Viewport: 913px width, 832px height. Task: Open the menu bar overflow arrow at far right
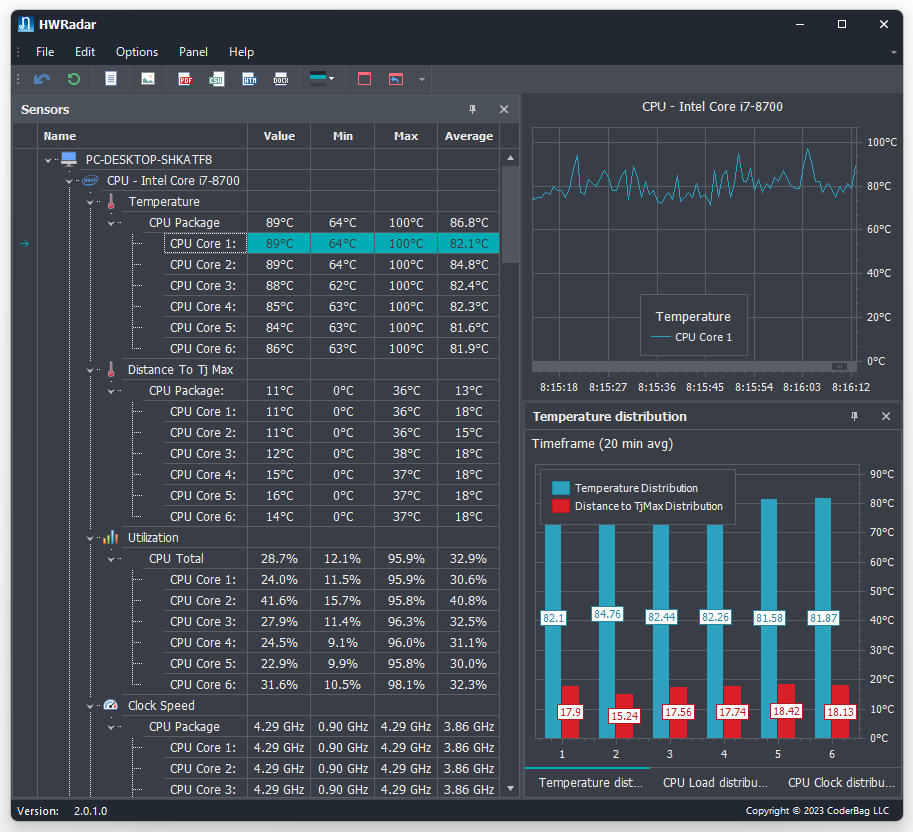tap(894, 52)
